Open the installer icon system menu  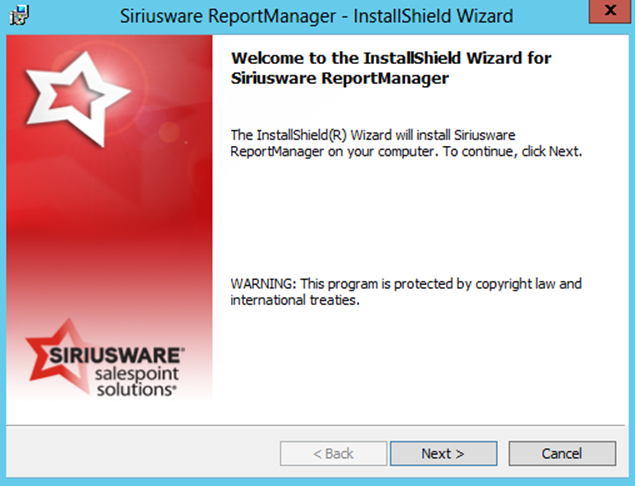click(x=17, y=16)
